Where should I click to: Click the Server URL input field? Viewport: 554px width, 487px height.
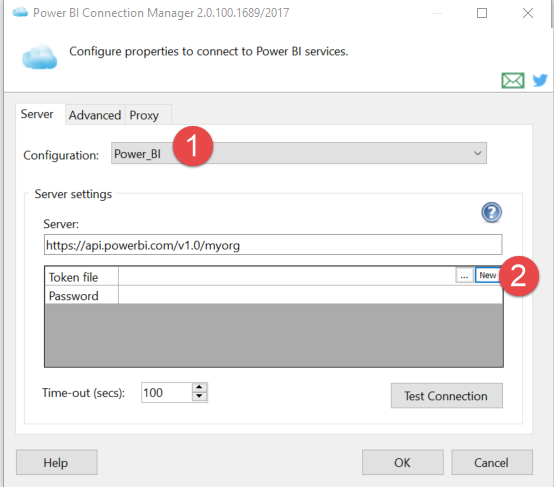pos(273,245)
